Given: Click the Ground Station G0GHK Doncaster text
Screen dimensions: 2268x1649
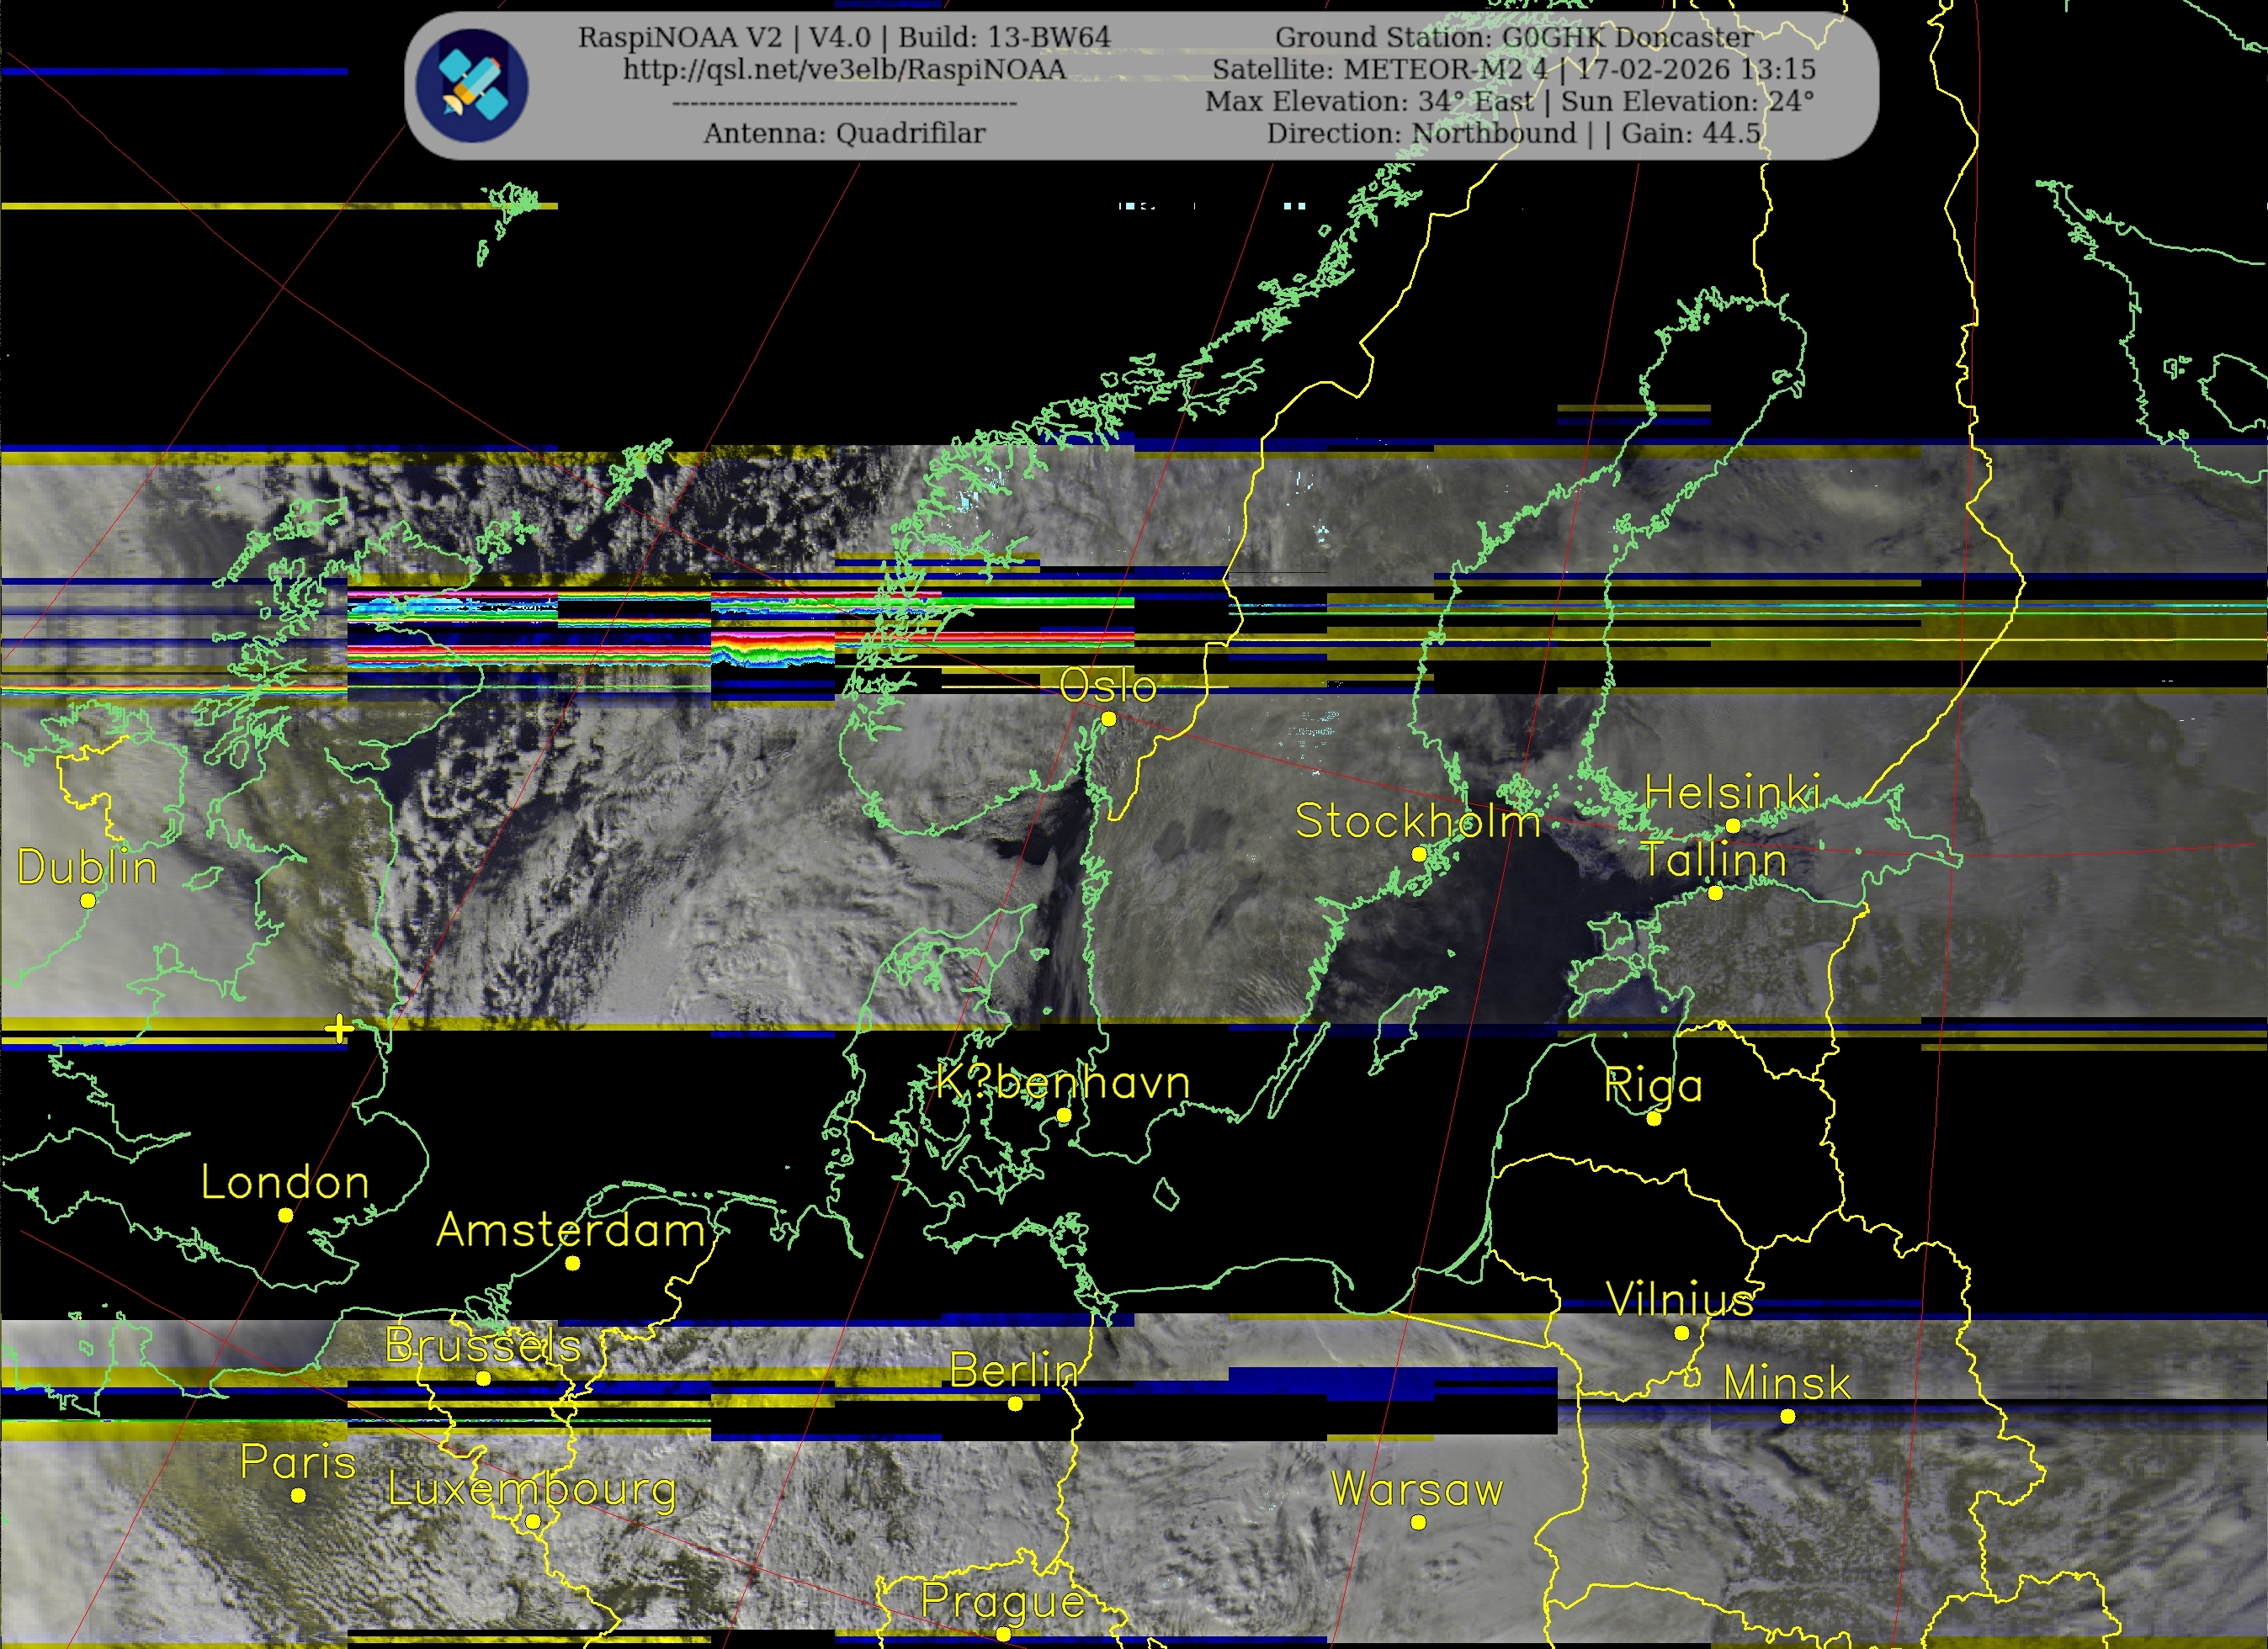Looking at the screenshot, I should coord(1514,37).
